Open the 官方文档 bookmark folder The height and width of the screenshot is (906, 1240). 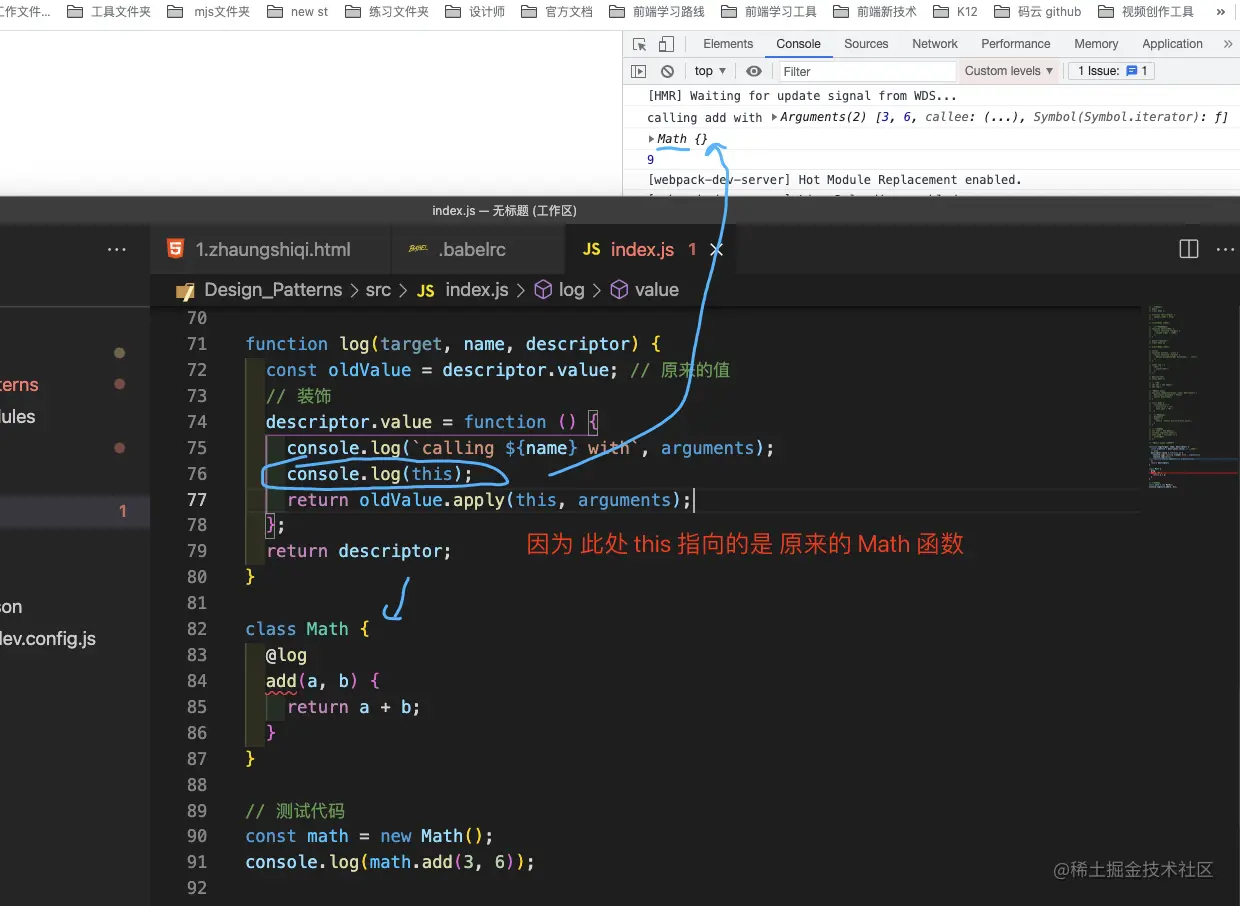point(557,12)
